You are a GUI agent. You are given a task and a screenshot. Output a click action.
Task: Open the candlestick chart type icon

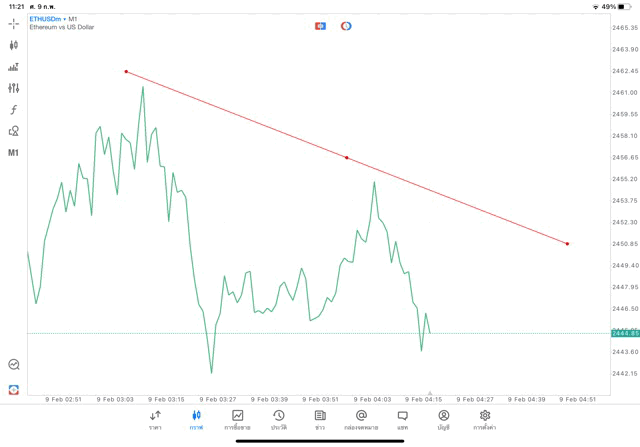pyautogui.click(x=14, y=45)
